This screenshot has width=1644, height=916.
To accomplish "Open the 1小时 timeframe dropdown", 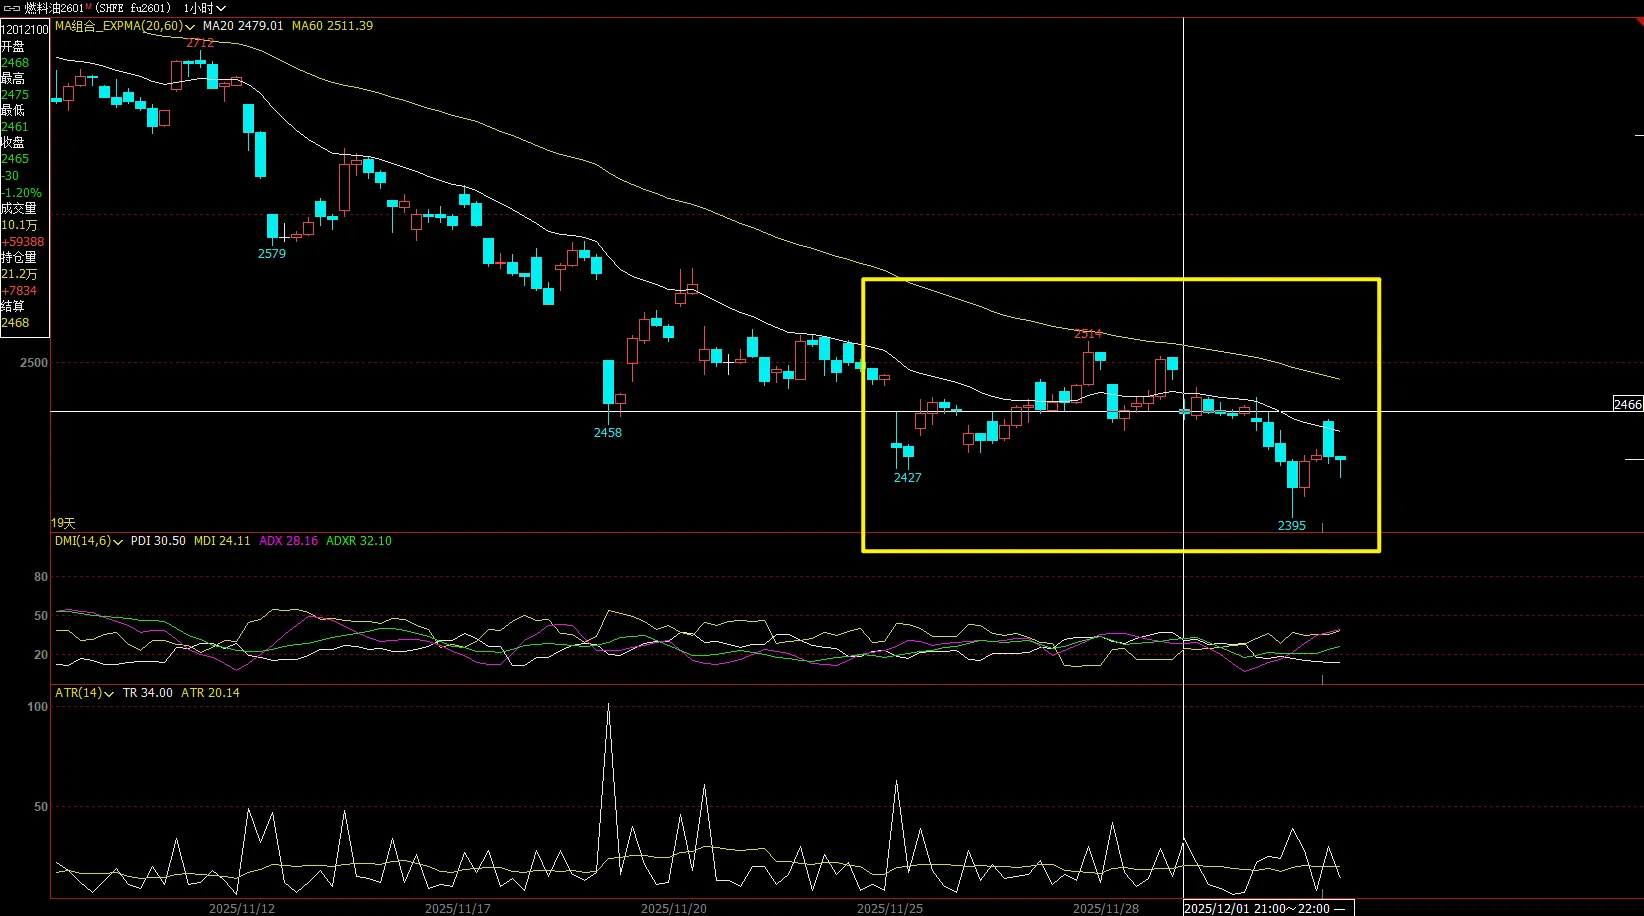I will [204, 8].
